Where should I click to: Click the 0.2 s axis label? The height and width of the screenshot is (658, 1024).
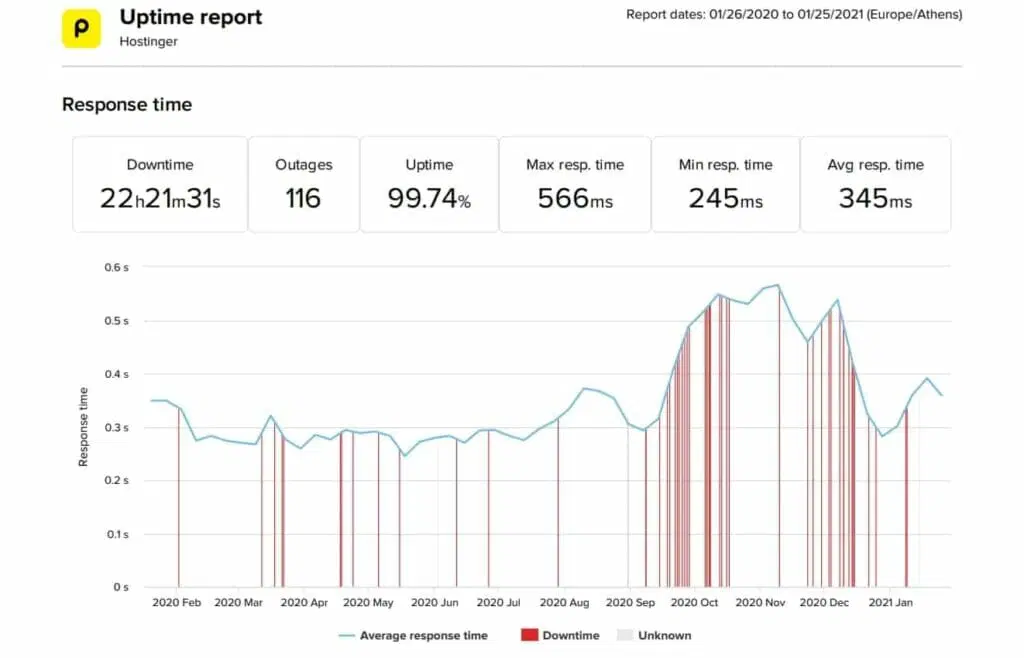[116, 480]
